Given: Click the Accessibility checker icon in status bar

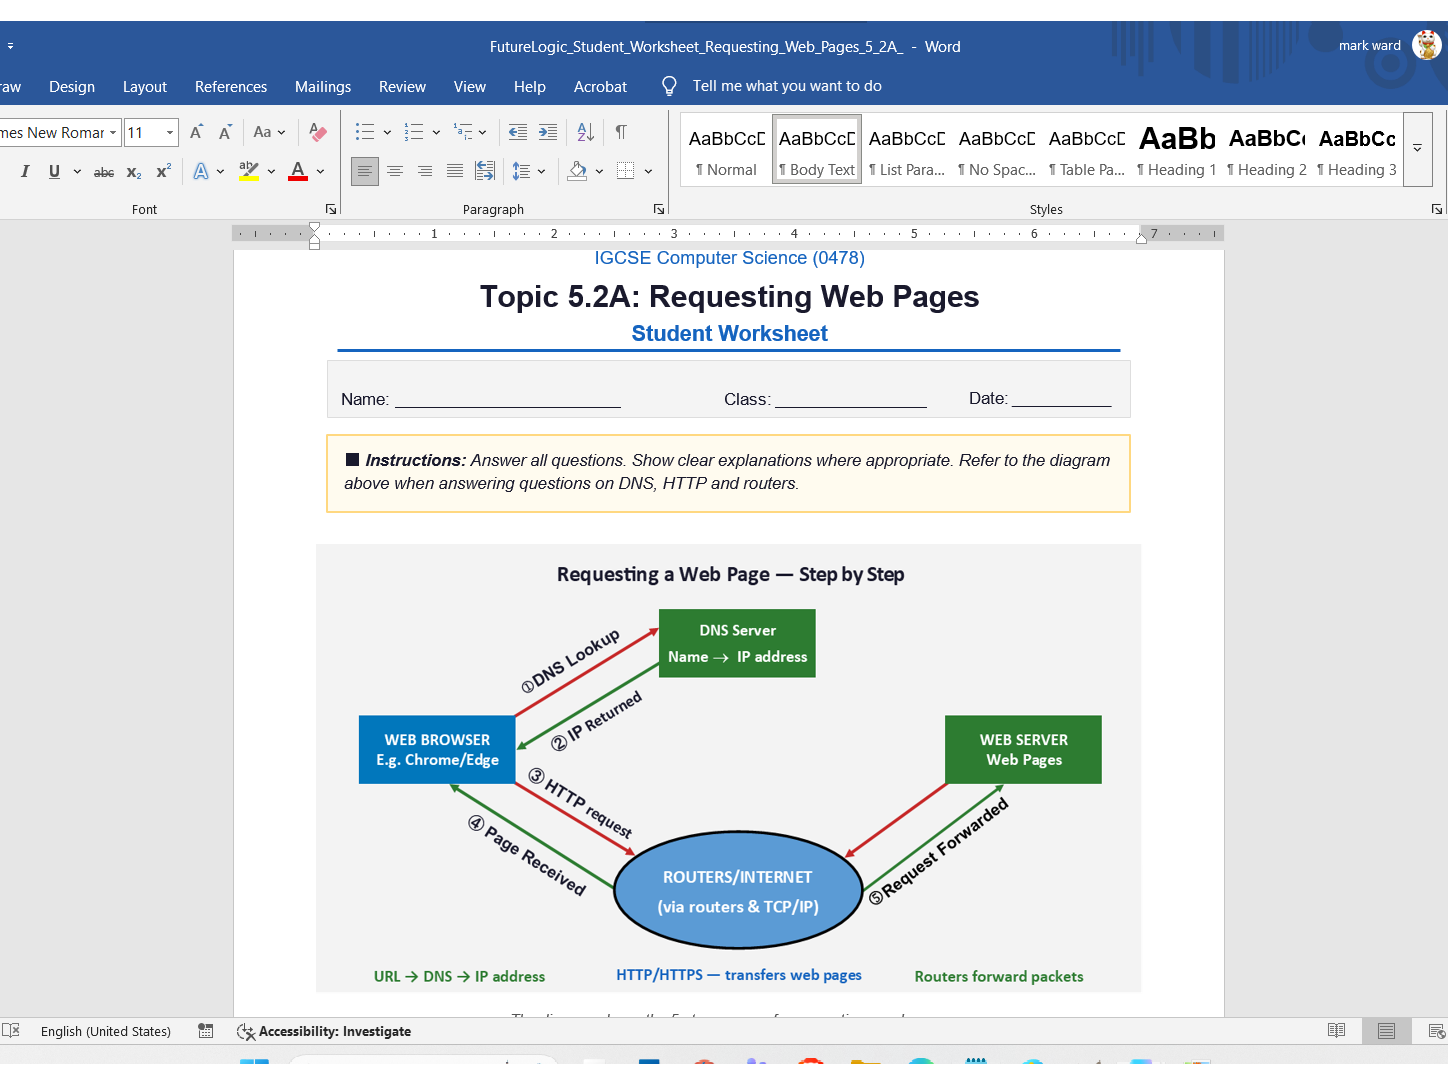Looking at the screenshot, I should click(246, 1031).
